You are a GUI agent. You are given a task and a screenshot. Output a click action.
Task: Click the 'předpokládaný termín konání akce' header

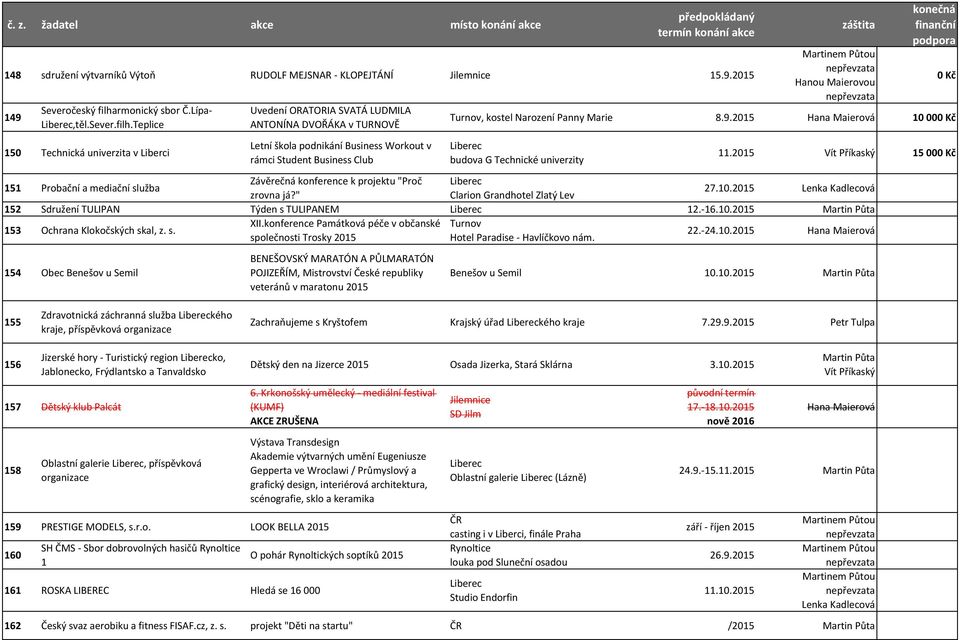706,25
